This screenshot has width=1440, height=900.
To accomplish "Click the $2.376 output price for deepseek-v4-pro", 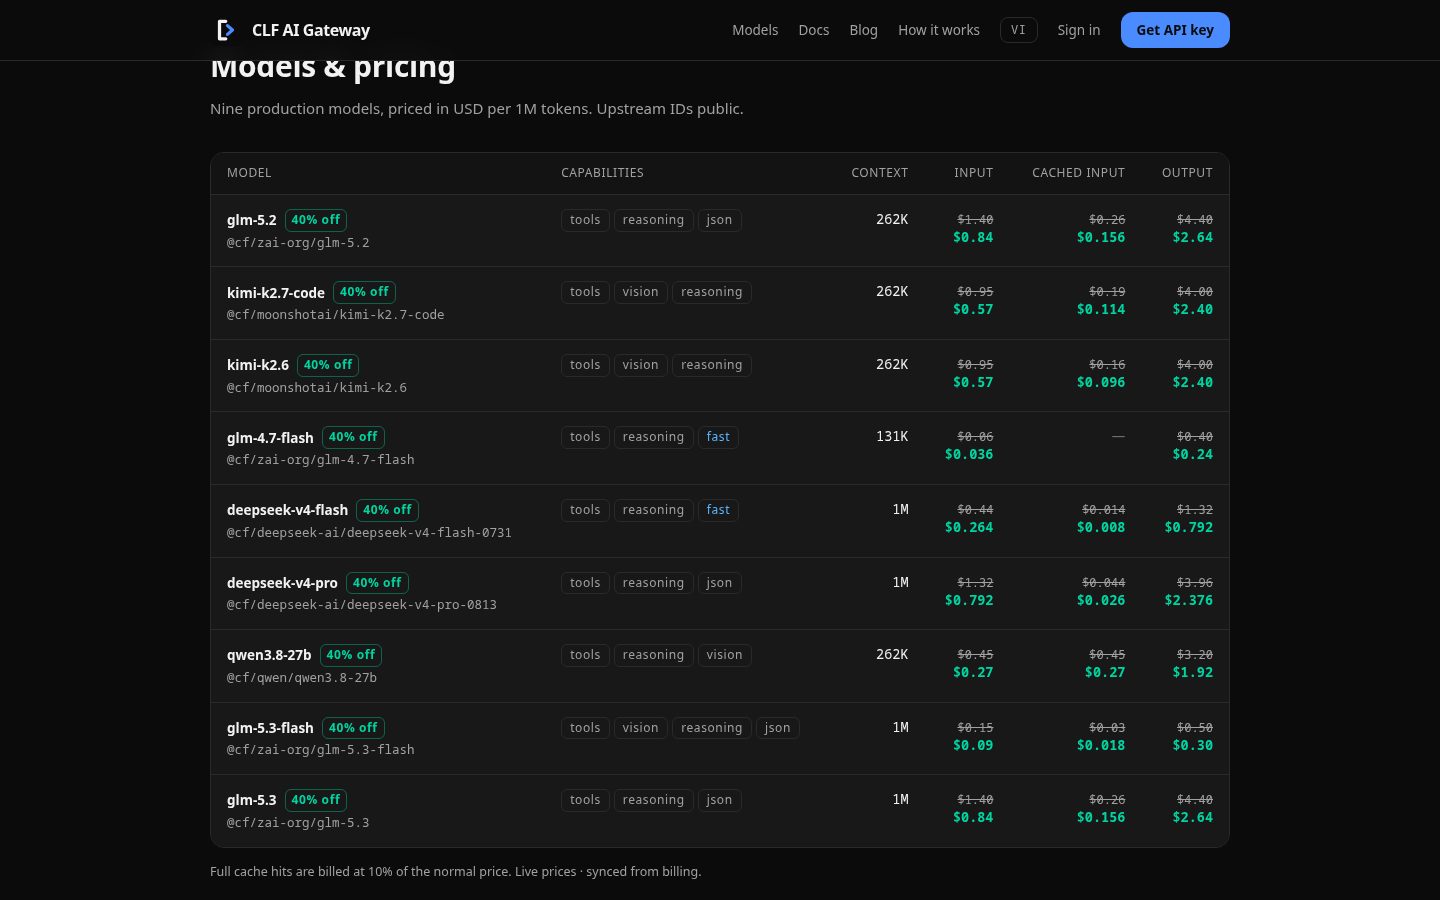I will point(1189,600).
